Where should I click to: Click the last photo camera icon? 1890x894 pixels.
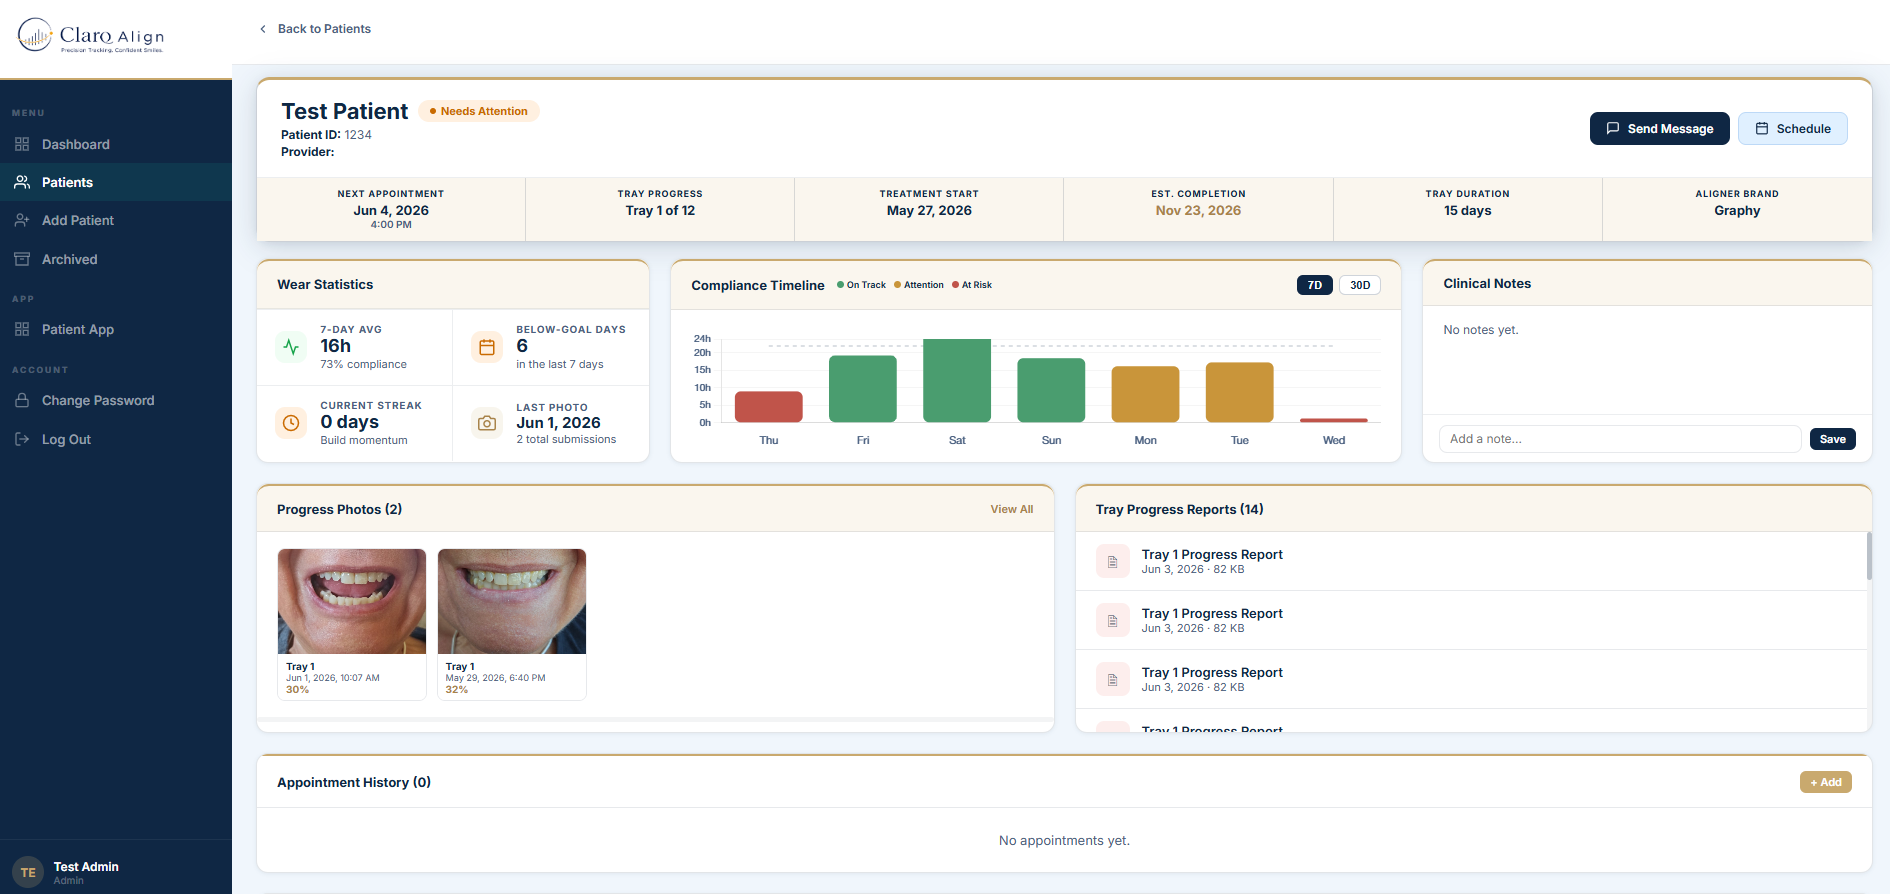[487, 423]
